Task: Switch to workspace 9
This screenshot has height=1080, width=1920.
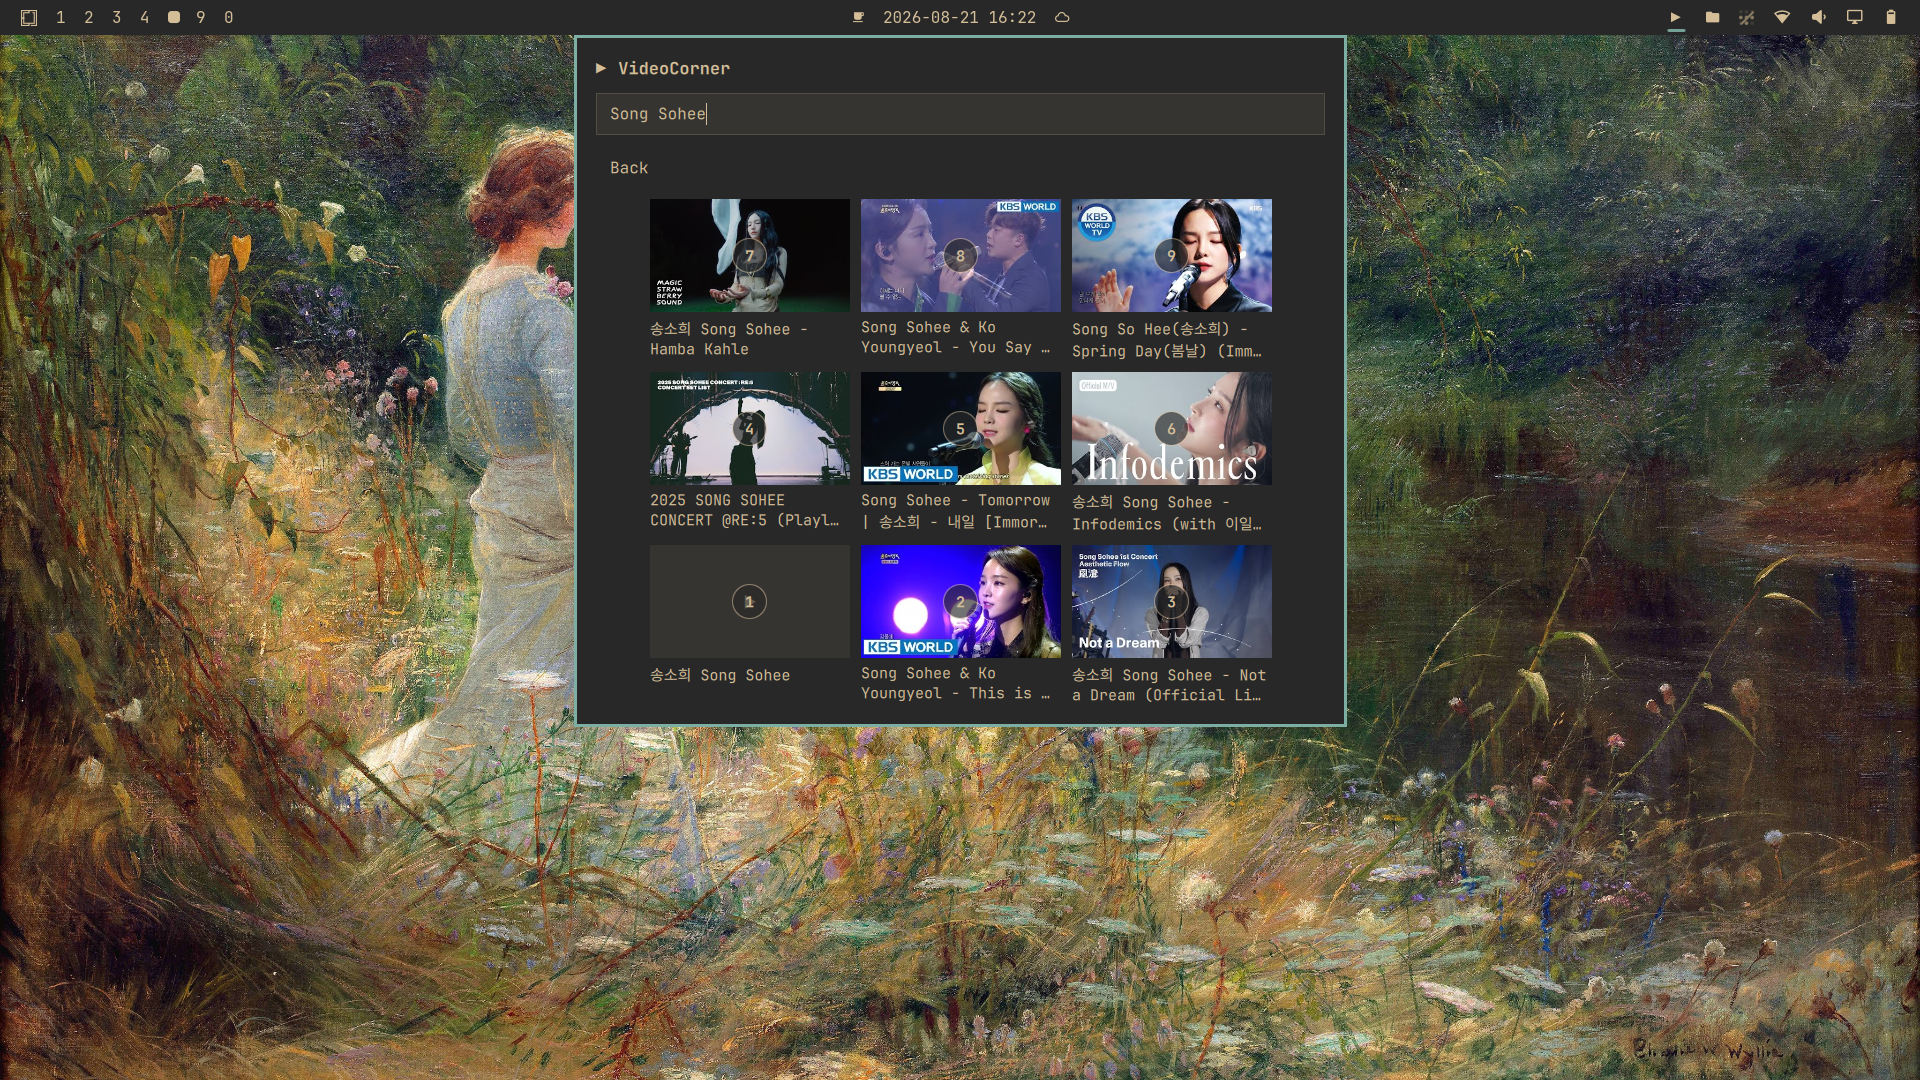Action: click(201, 17)
